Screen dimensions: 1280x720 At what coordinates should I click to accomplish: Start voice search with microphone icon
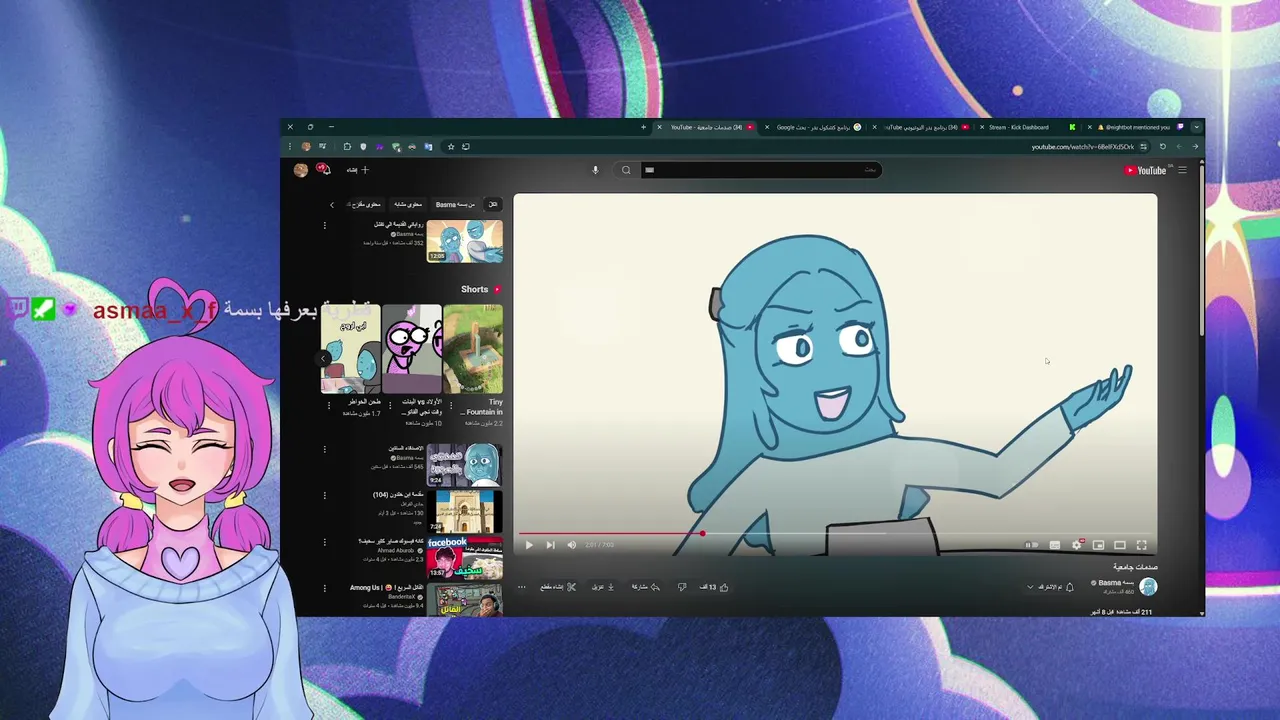tap(595, 170)
